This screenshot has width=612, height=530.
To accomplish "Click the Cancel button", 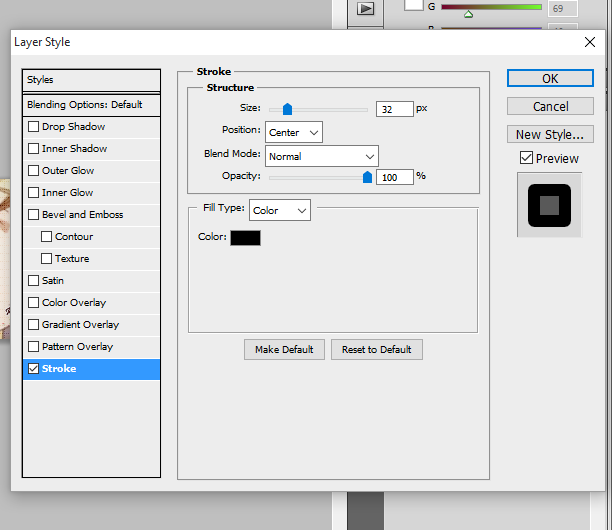I will tap(550, 106).
